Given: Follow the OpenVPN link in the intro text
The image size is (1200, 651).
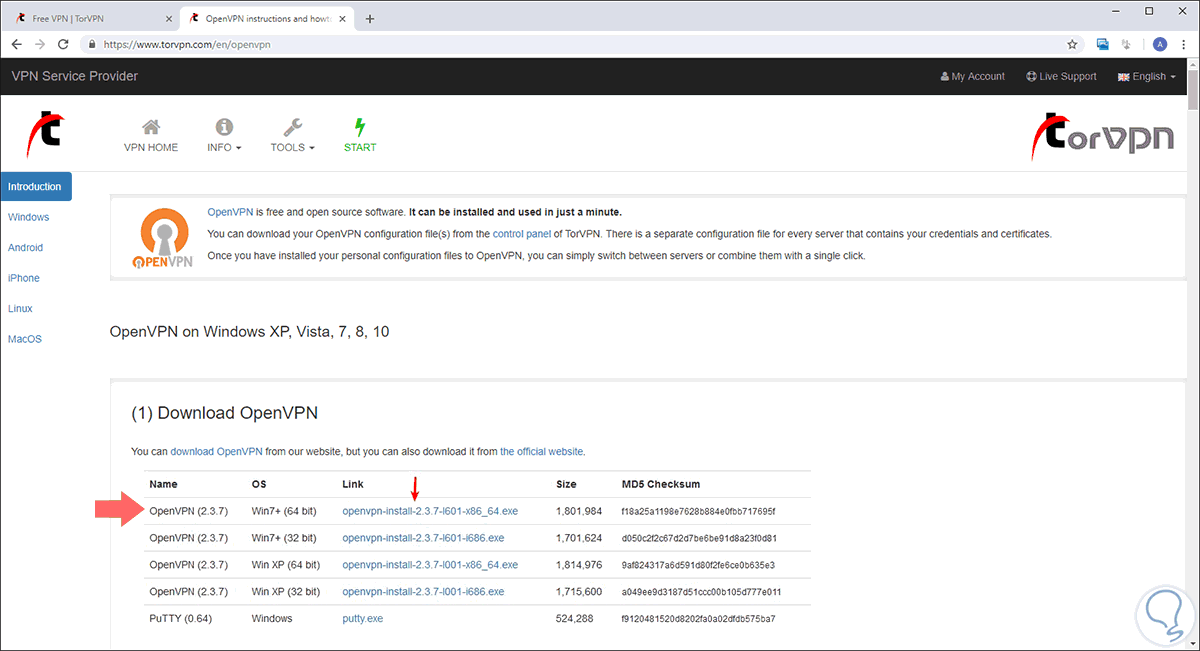Looking at the screenshot, I should (230, 212).
